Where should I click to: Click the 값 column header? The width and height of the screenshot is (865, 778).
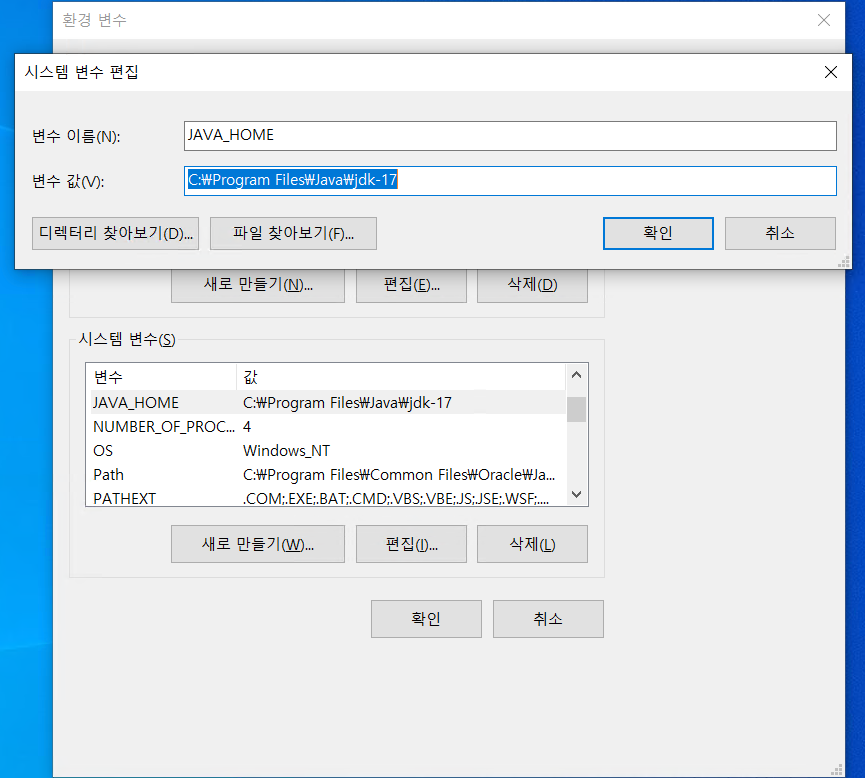(401, 377)
